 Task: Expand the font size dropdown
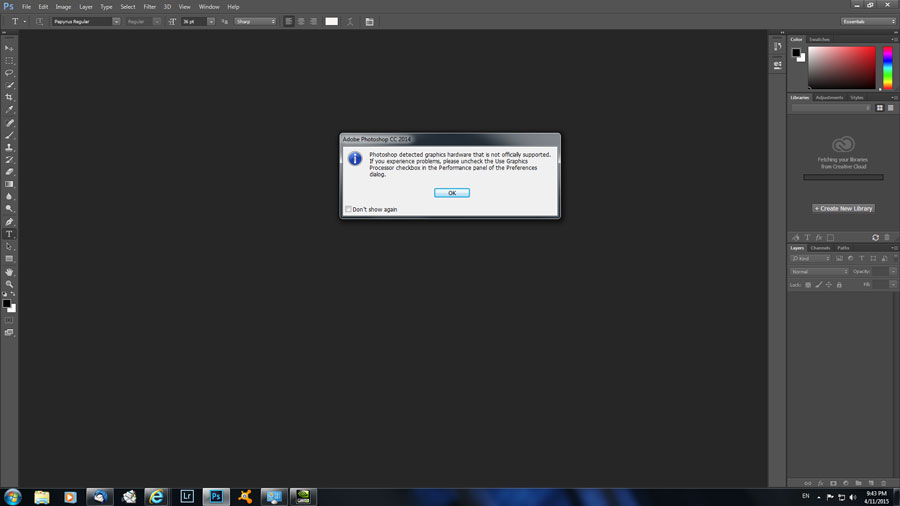(211, 21)
